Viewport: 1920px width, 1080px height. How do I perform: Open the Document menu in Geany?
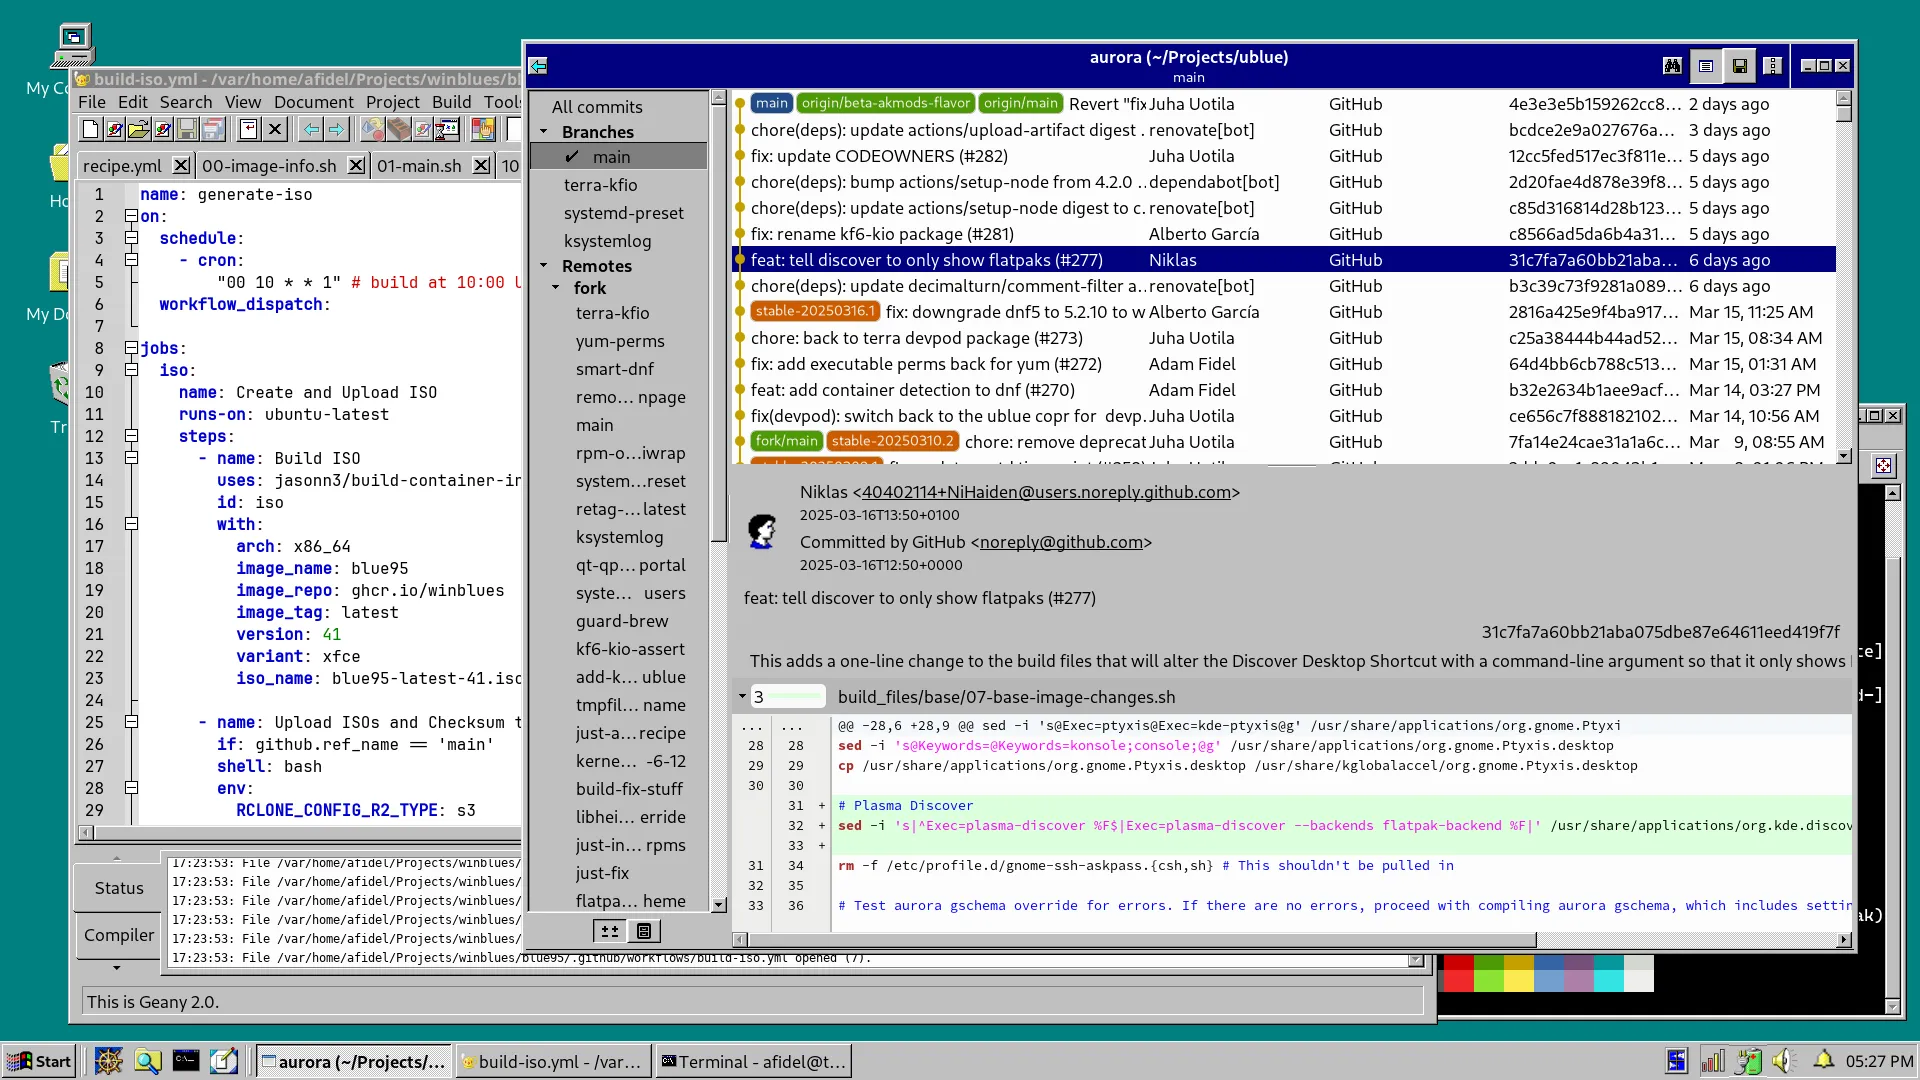coord(313,102)
